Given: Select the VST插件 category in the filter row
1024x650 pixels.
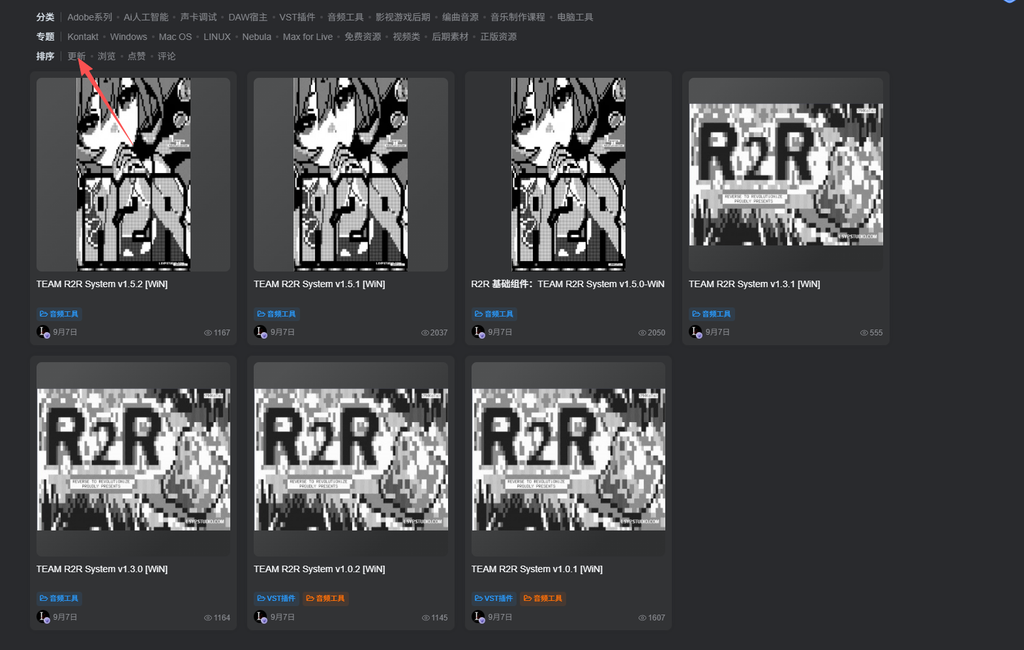Looking at the screenshot, I should click(297, 17).
